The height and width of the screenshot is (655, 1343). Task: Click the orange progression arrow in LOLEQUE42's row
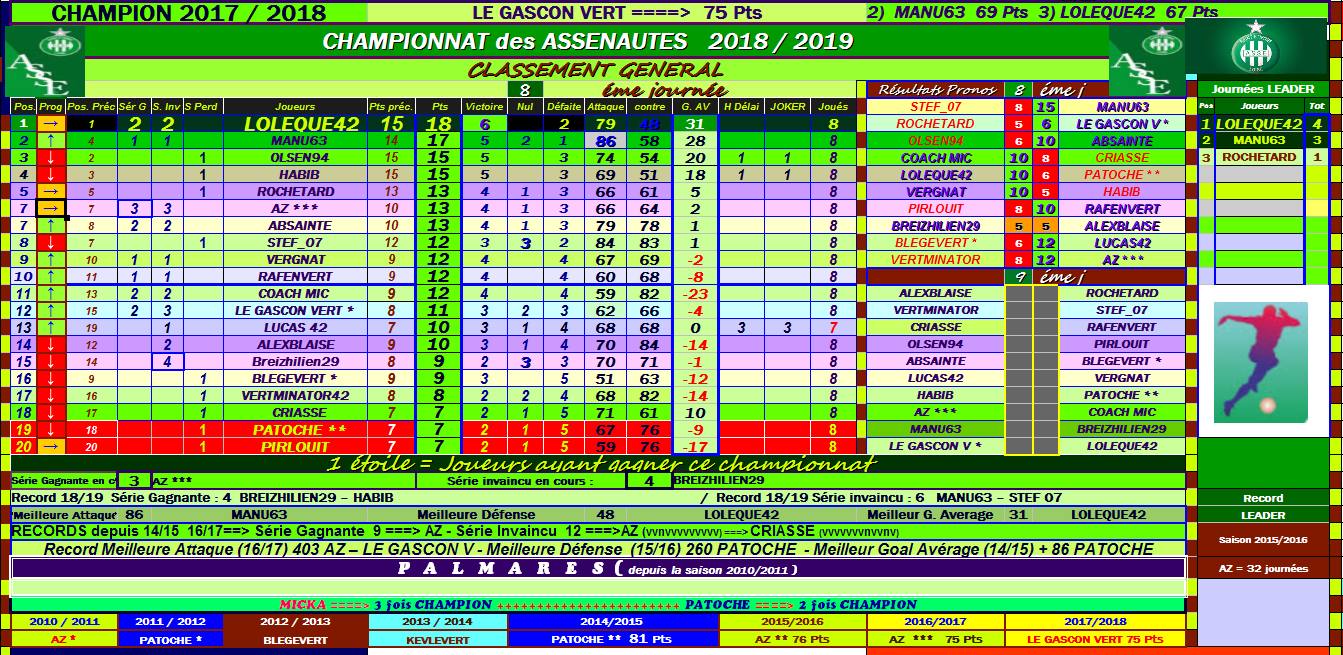click(50, 124)
